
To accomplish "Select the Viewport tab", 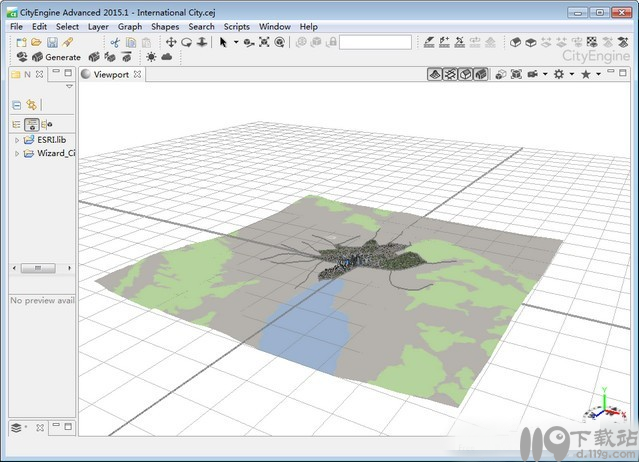I will click(111, 74).
